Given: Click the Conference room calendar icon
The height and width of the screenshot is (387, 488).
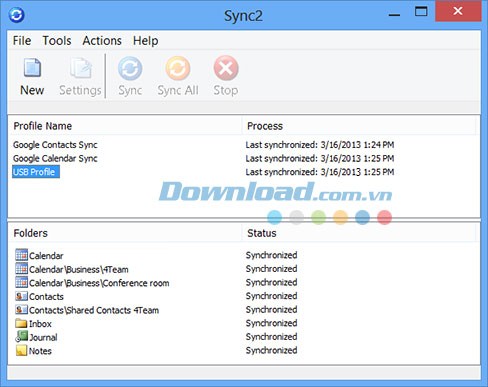Looking at the screenshot, I should 21,282.
